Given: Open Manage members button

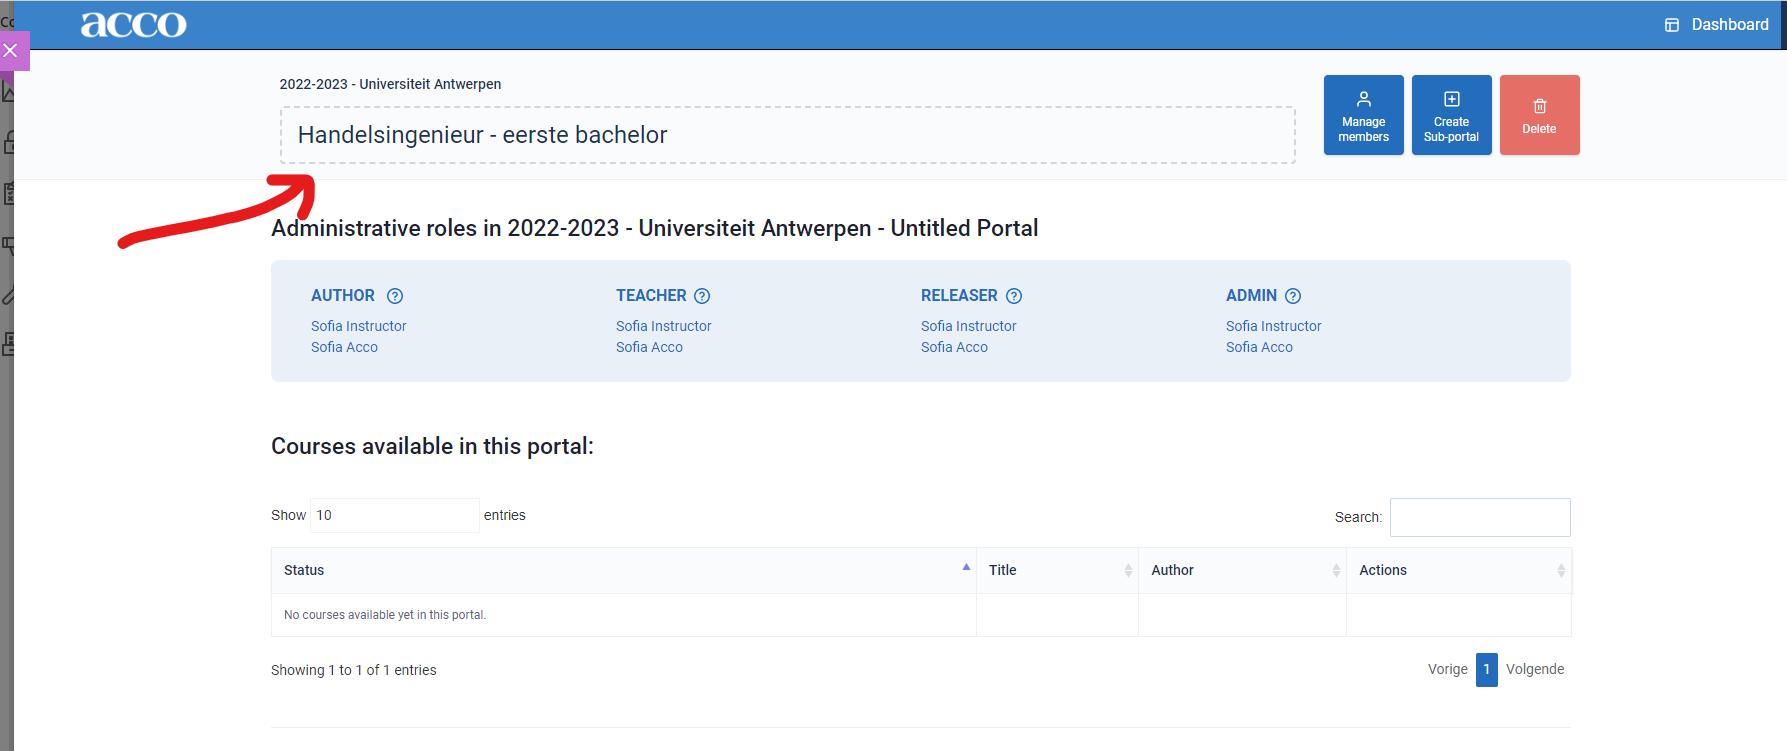Looking at the screenshot, I should point(1363,115).
